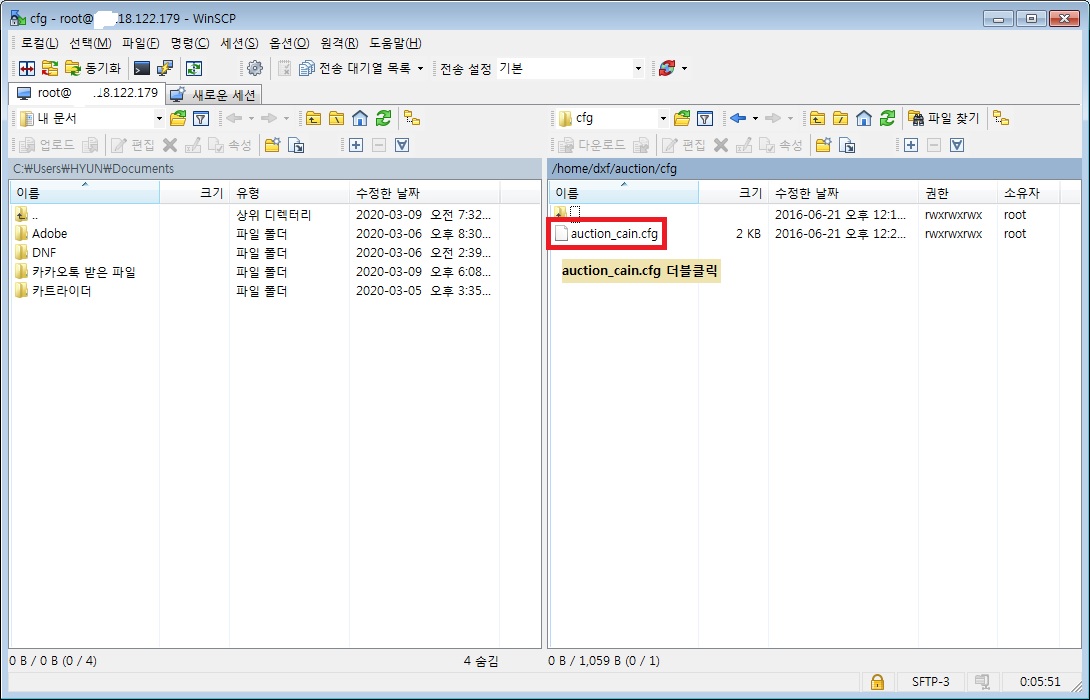Screen dimensions: 1090x700
Task: Expand the arrow beside the red globe icon
Action: 685,68
